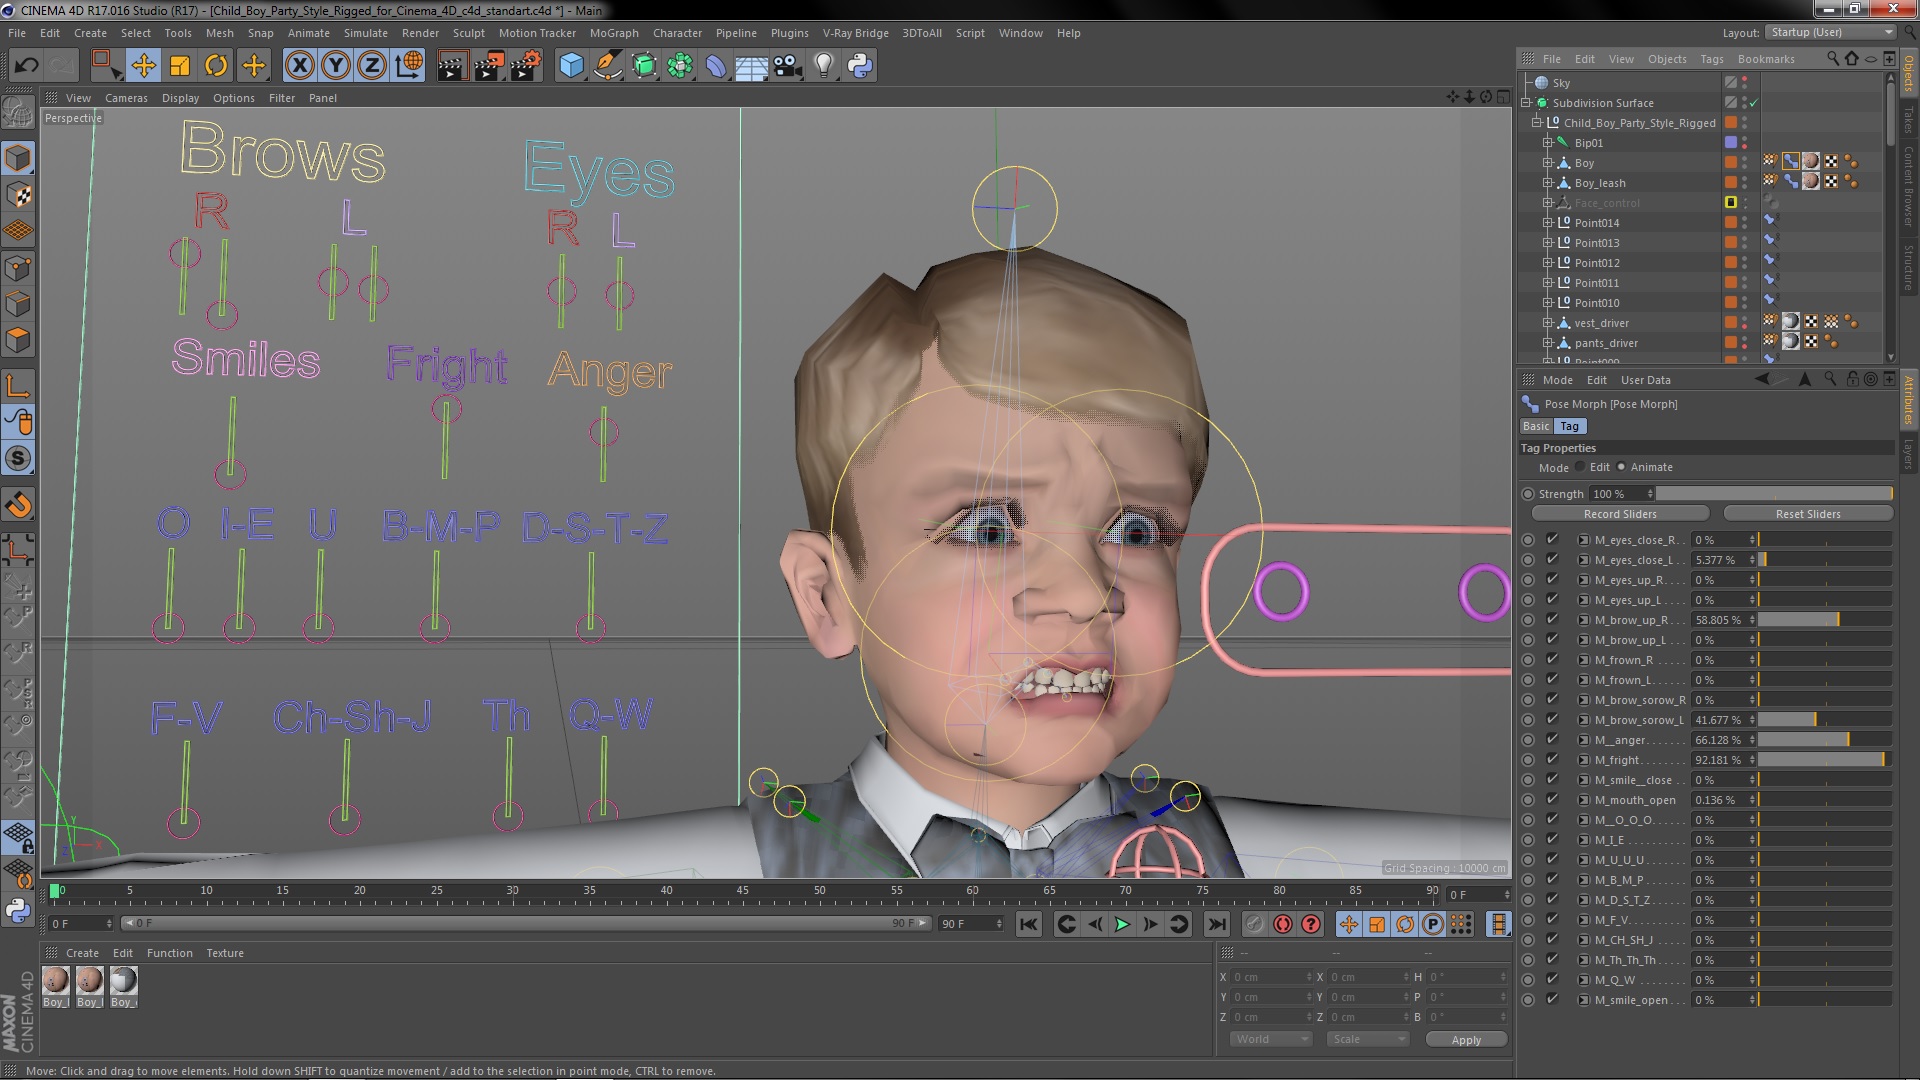Toggle M_fright checkbox

(x=1552, y=759)
